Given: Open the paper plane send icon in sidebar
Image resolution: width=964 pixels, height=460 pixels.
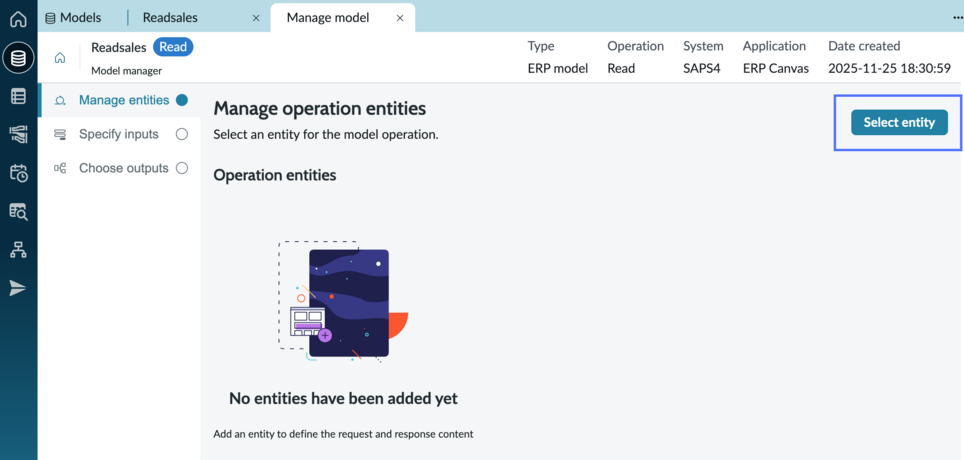Looking at the screenshot, I should 18,288.
